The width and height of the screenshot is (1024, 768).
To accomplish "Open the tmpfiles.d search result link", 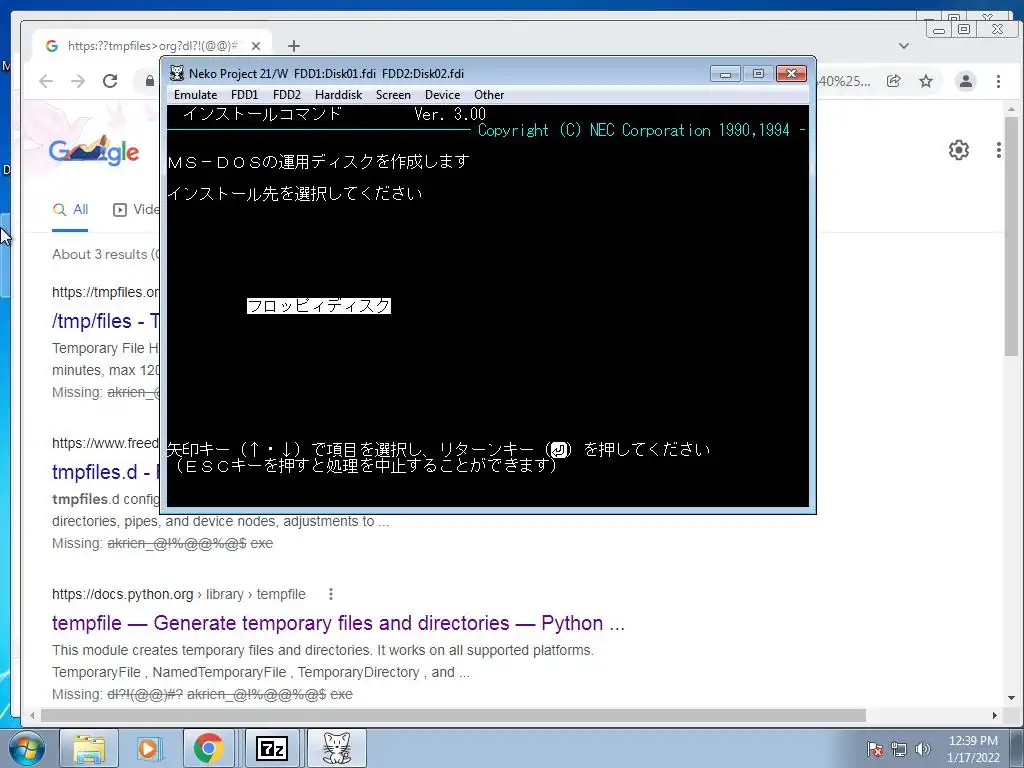I will [106, 472].
